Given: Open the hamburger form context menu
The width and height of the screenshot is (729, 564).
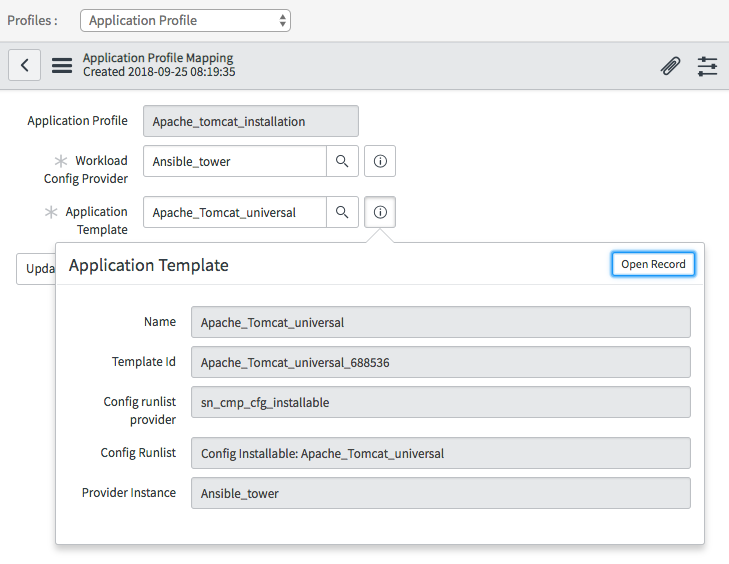Looking at the screenshot, I should 62,65.
